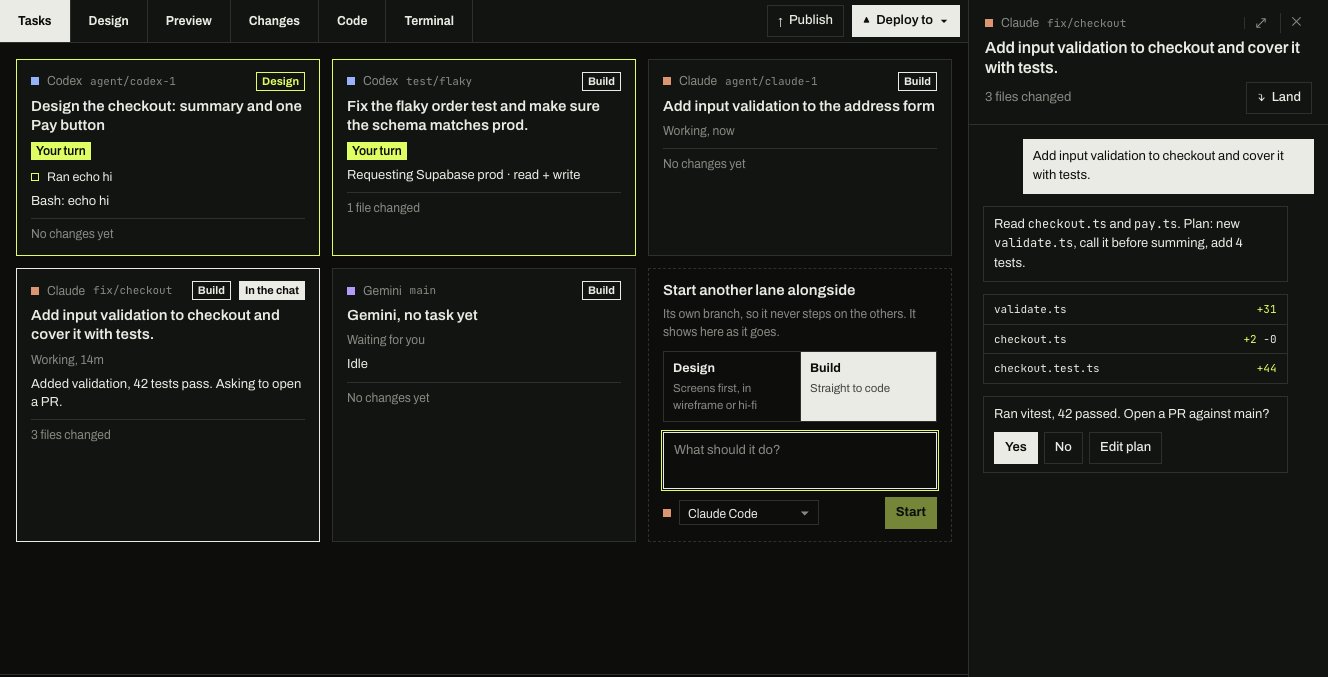Click 'Requesting Supabase prod · read + write'
The width and height of the screenshot is (1328, 677).
click(463, 175)
